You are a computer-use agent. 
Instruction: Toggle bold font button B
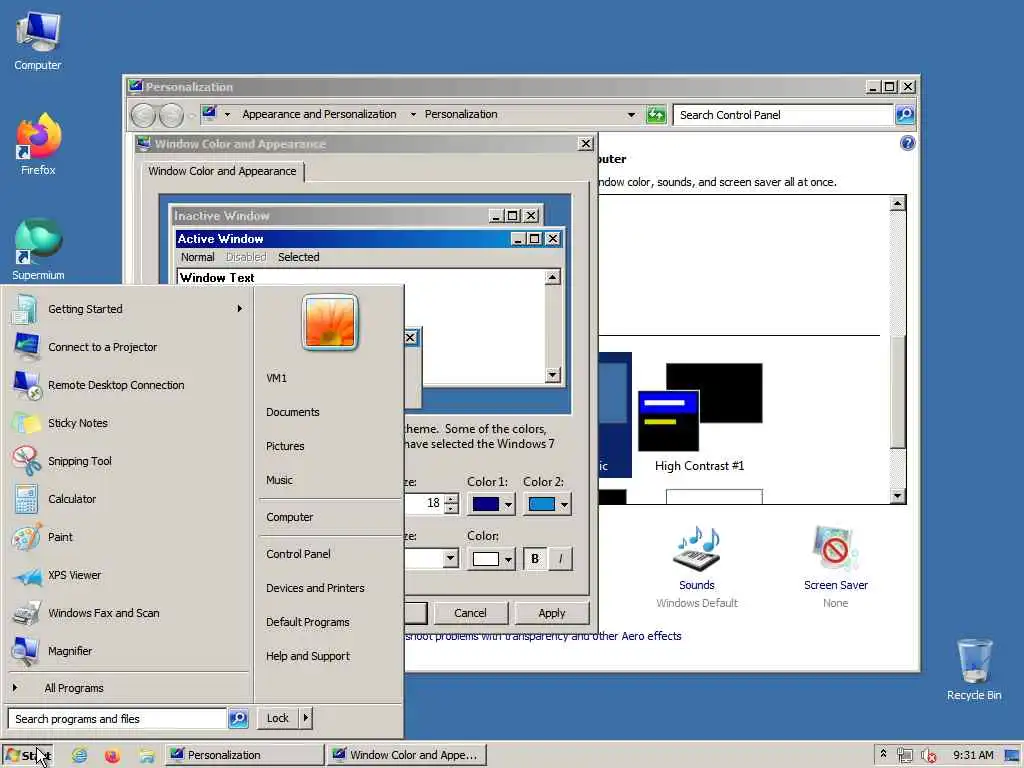[x=535, y=559]
